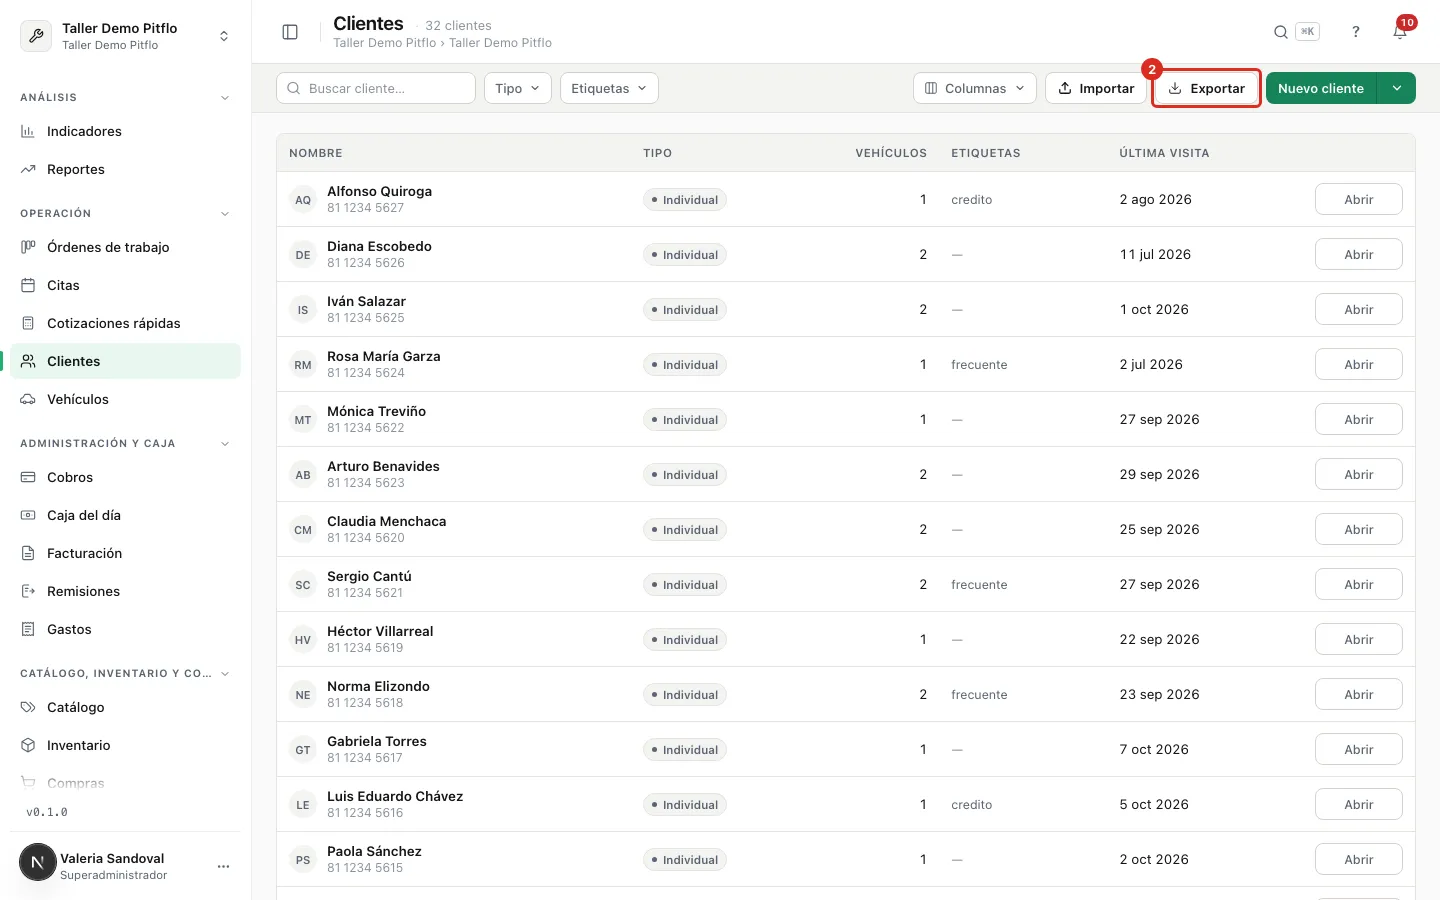Collapse the Análisis sidebar section

(225, 98)
